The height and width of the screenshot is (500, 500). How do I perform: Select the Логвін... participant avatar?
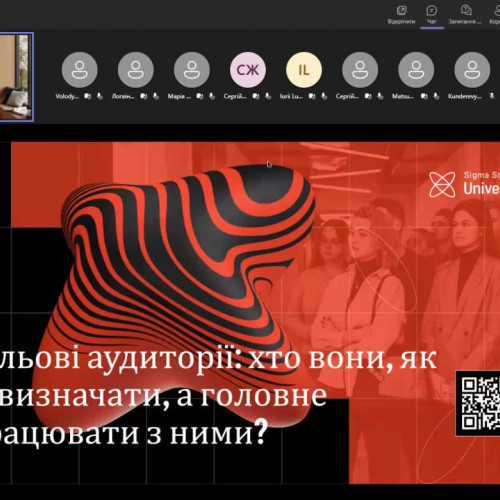[x=136, y=70]
